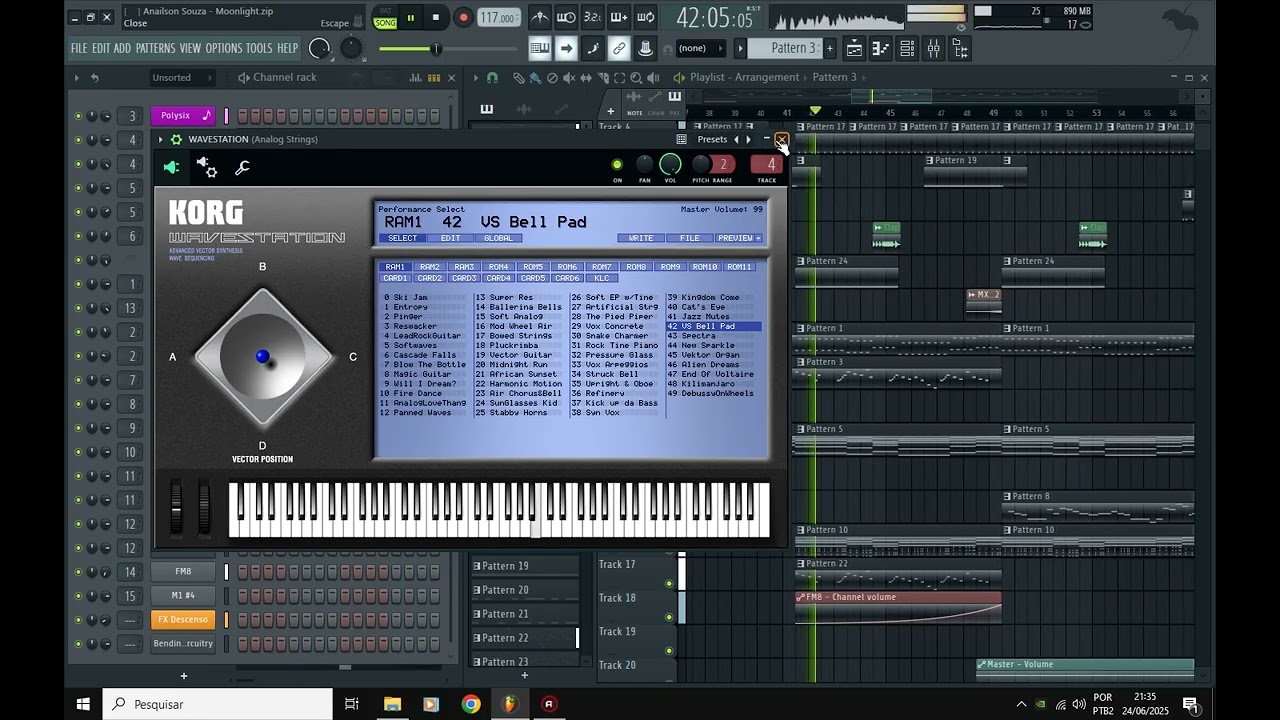Screen dimensions: 1280x720
Task: Open Chrome from Windows taskbar
Action: [470, 704]
